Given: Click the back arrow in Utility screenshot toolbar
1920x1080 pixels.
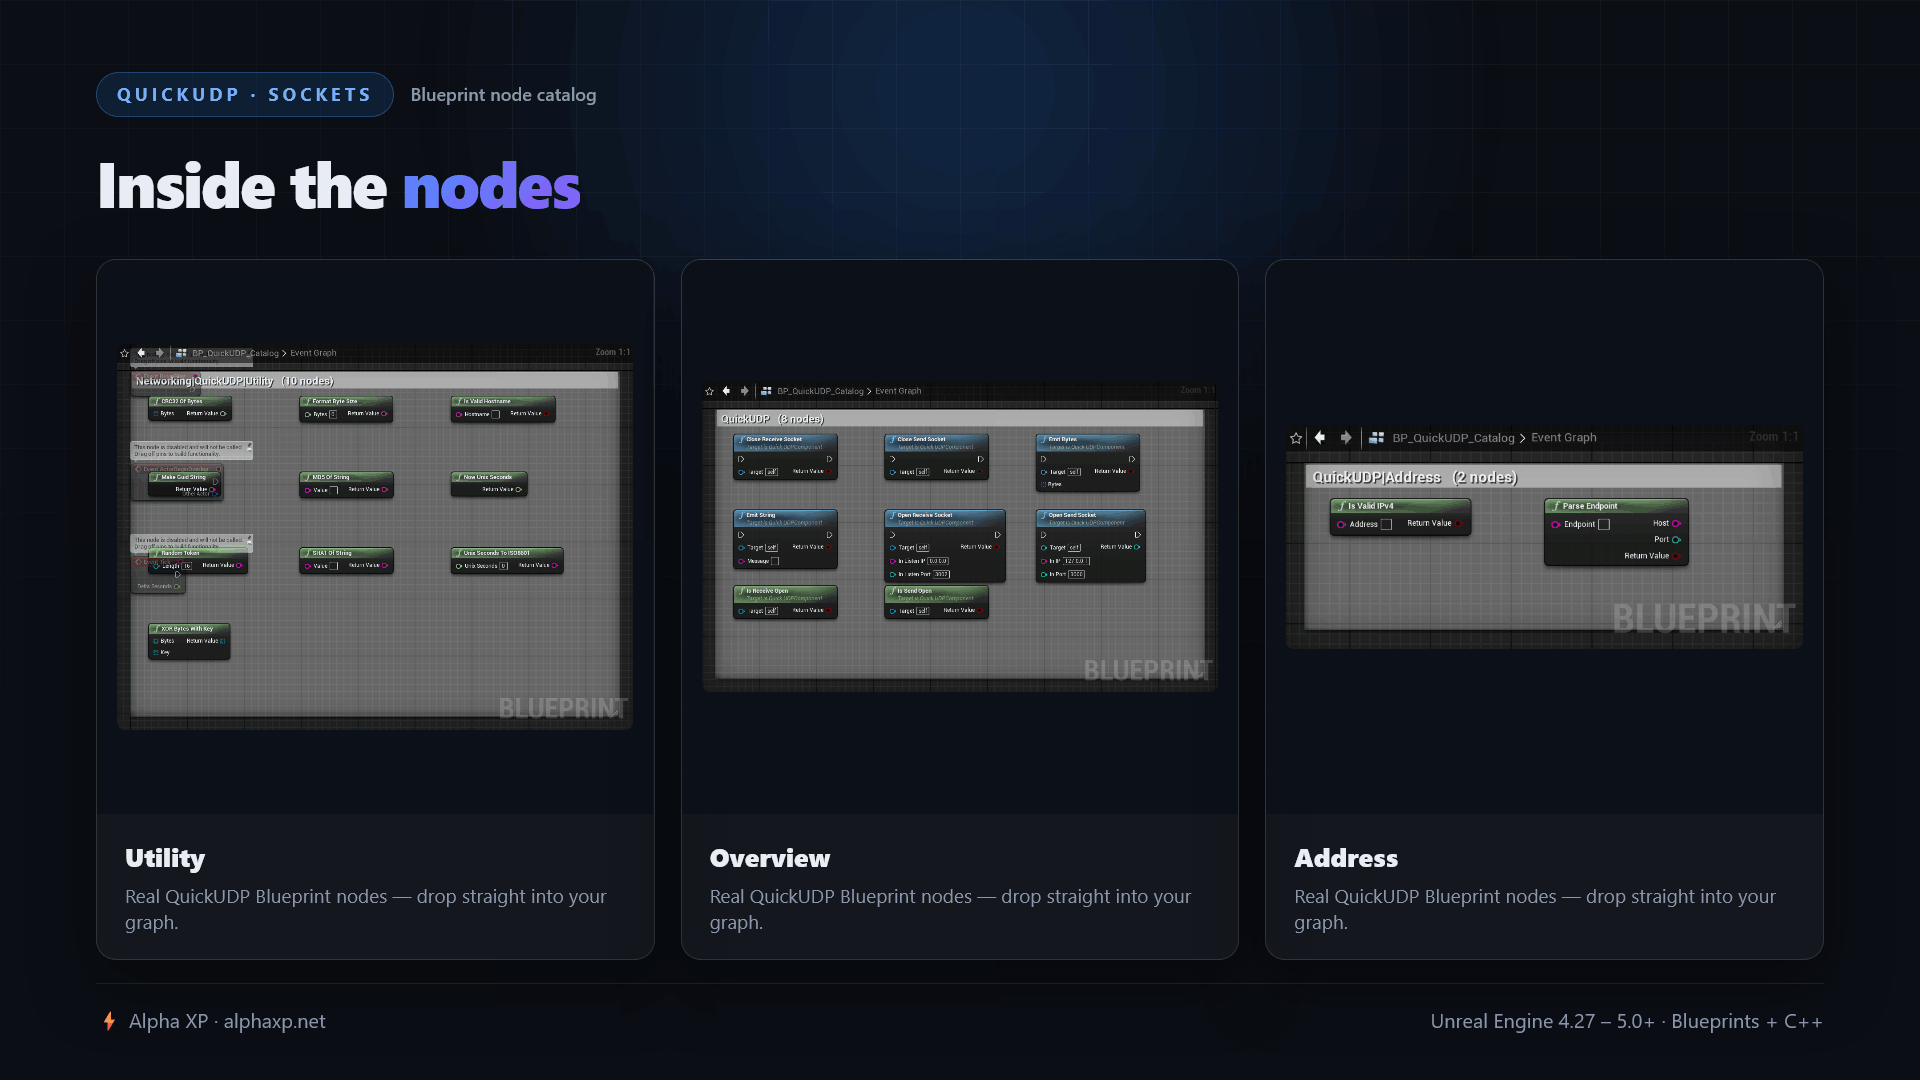Looking at the screenshot, I should click(x=142, y=352).
